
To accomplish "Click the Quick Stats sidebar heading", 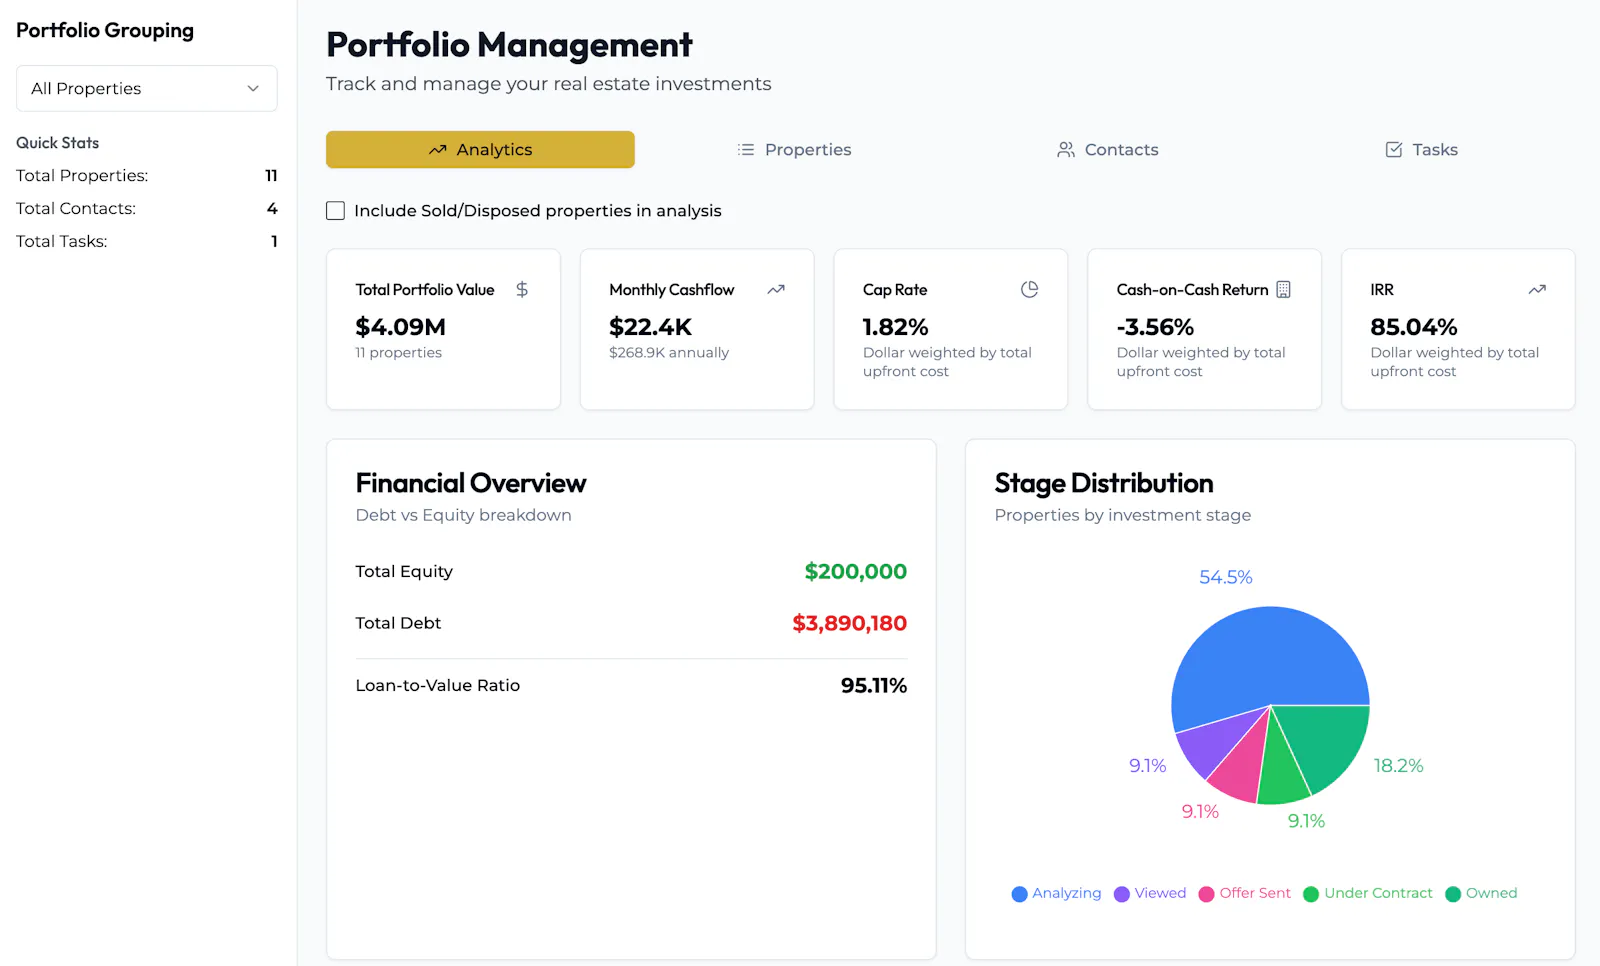I will pyautogui.click(x=57, y=143).
